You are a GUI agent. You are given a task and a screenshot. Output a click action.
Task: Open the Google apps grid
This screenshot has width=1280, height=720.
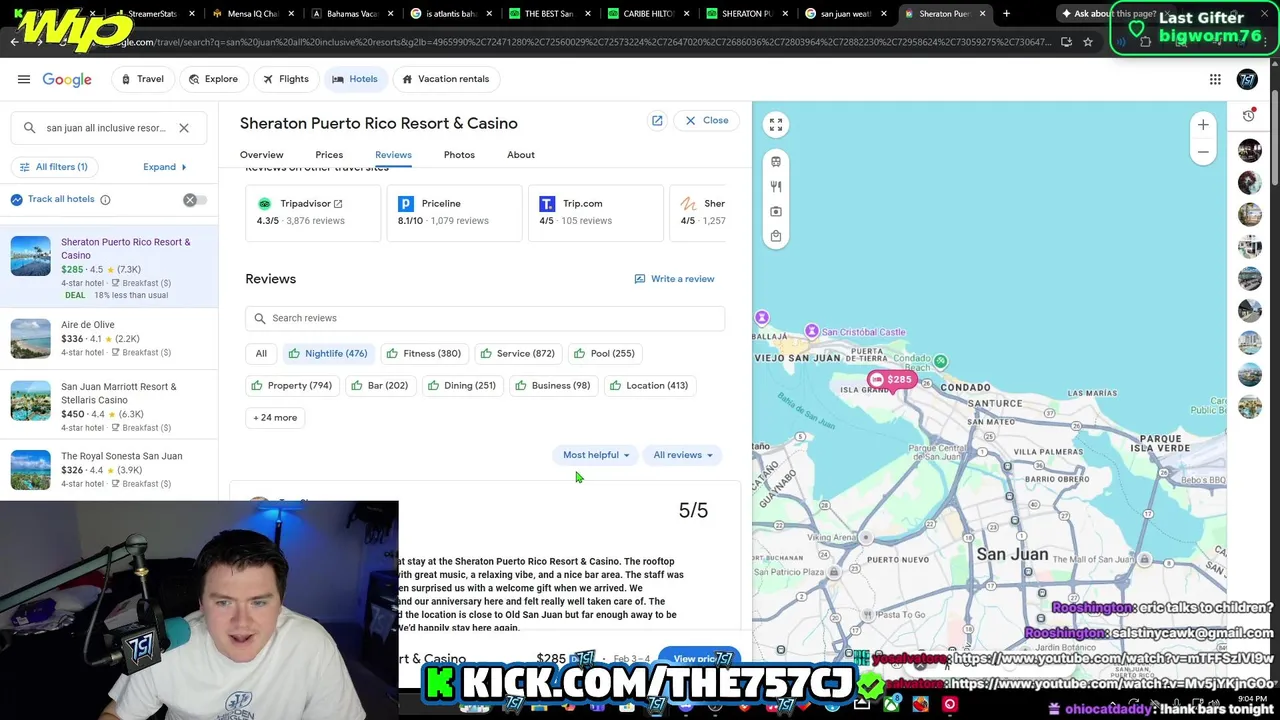coord(1215,79)
